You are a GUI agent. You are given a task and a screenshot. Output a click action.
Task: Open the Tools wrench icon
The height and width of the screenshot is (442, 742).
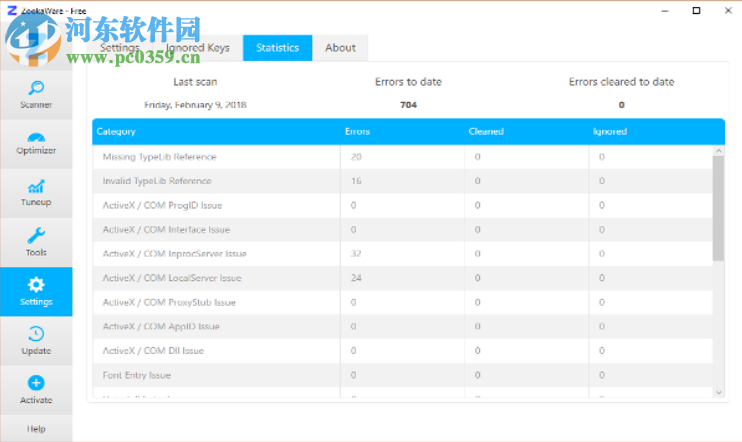click(x=36, y=235)
